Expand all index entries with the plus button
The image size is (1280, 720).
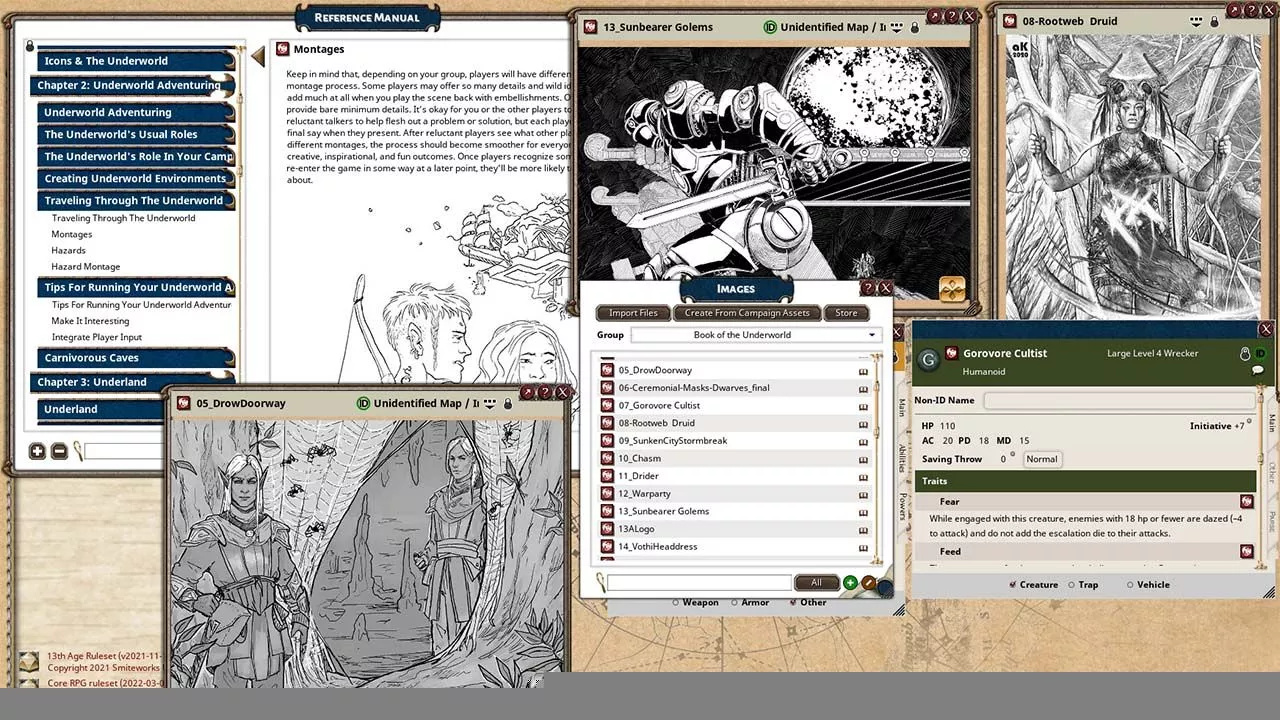pyautogui.click(x=37, y=451)
